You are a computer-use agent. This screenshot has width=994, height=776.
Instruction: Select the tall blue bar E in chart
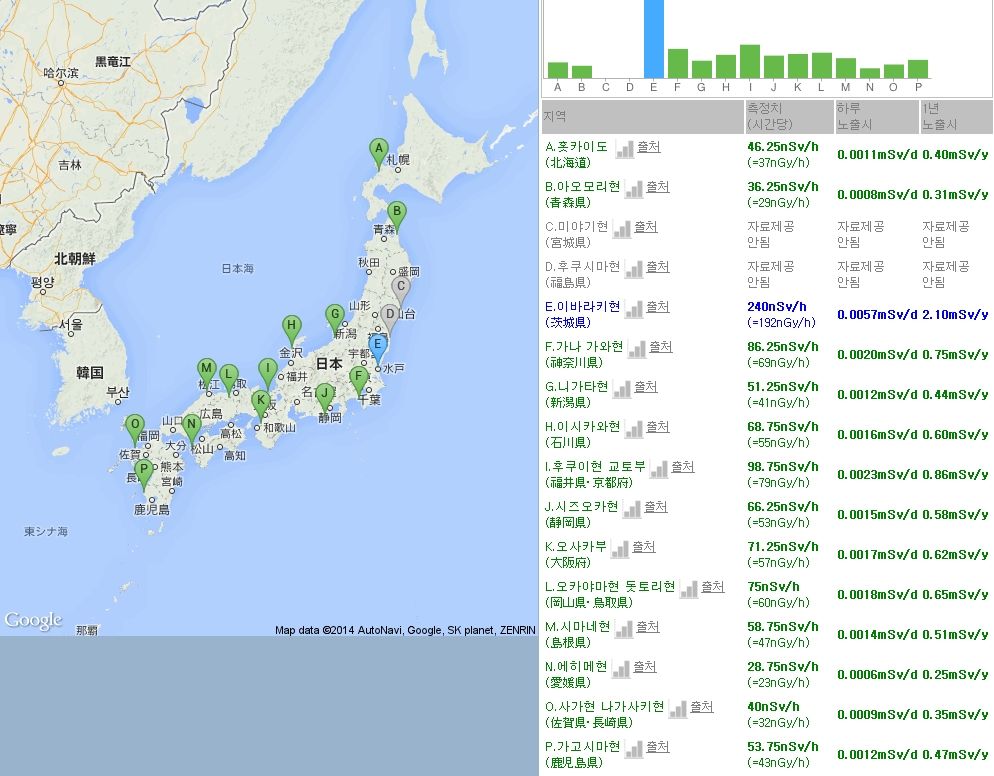(654, 39)
